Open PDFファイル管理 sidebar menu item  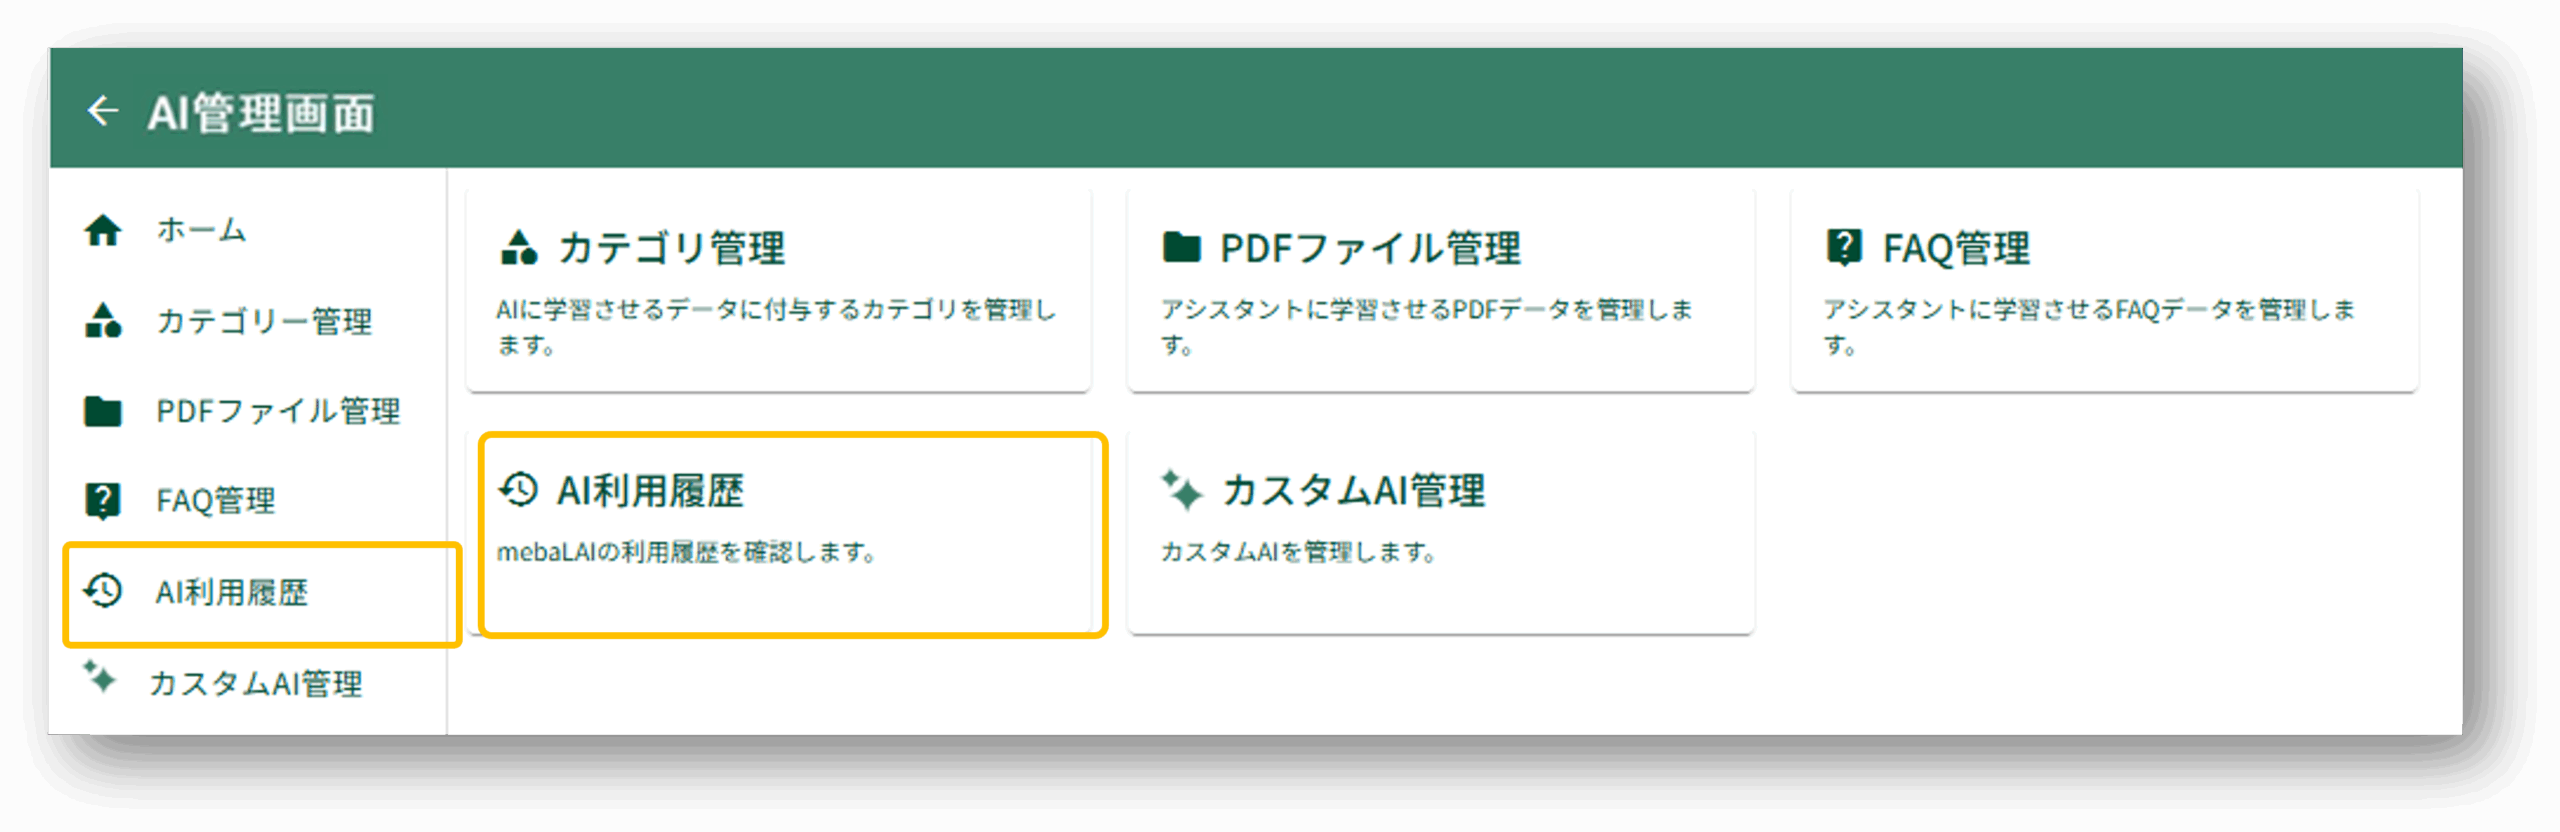[278, 411]
